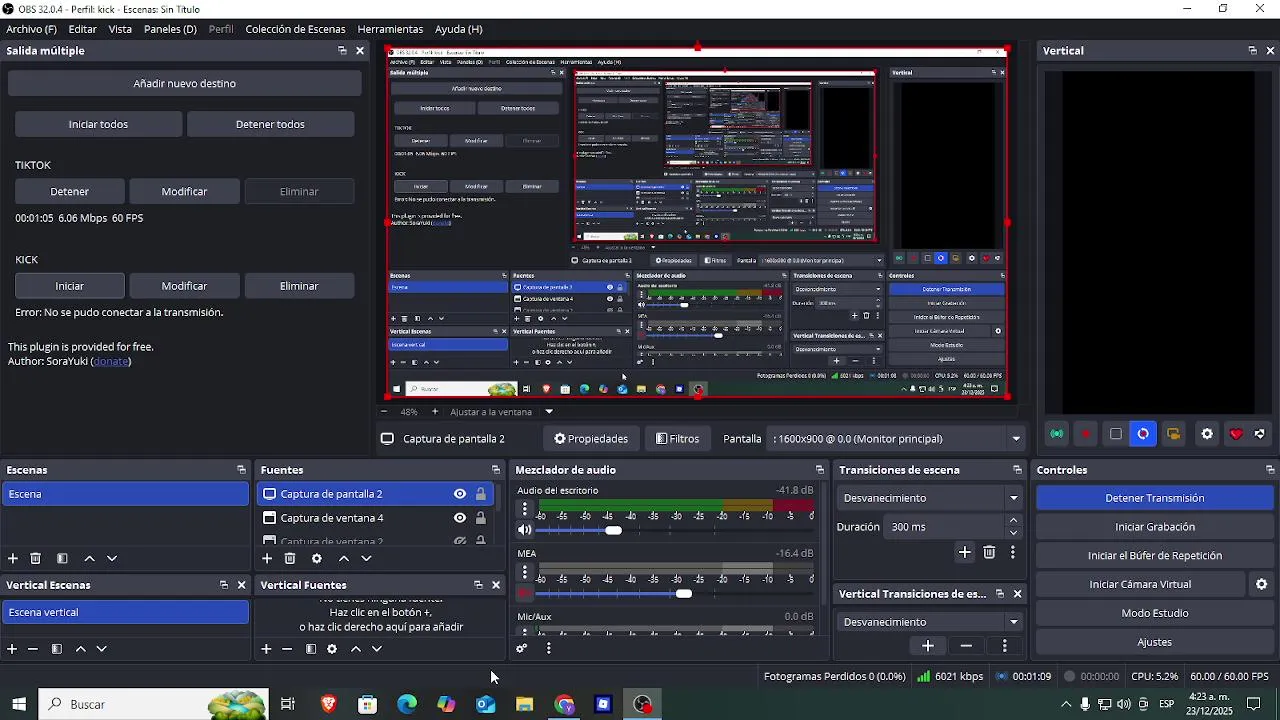Open MEA audio options menu dots
This screenshot has width=1280, height=720.
(x=525, y=572)
